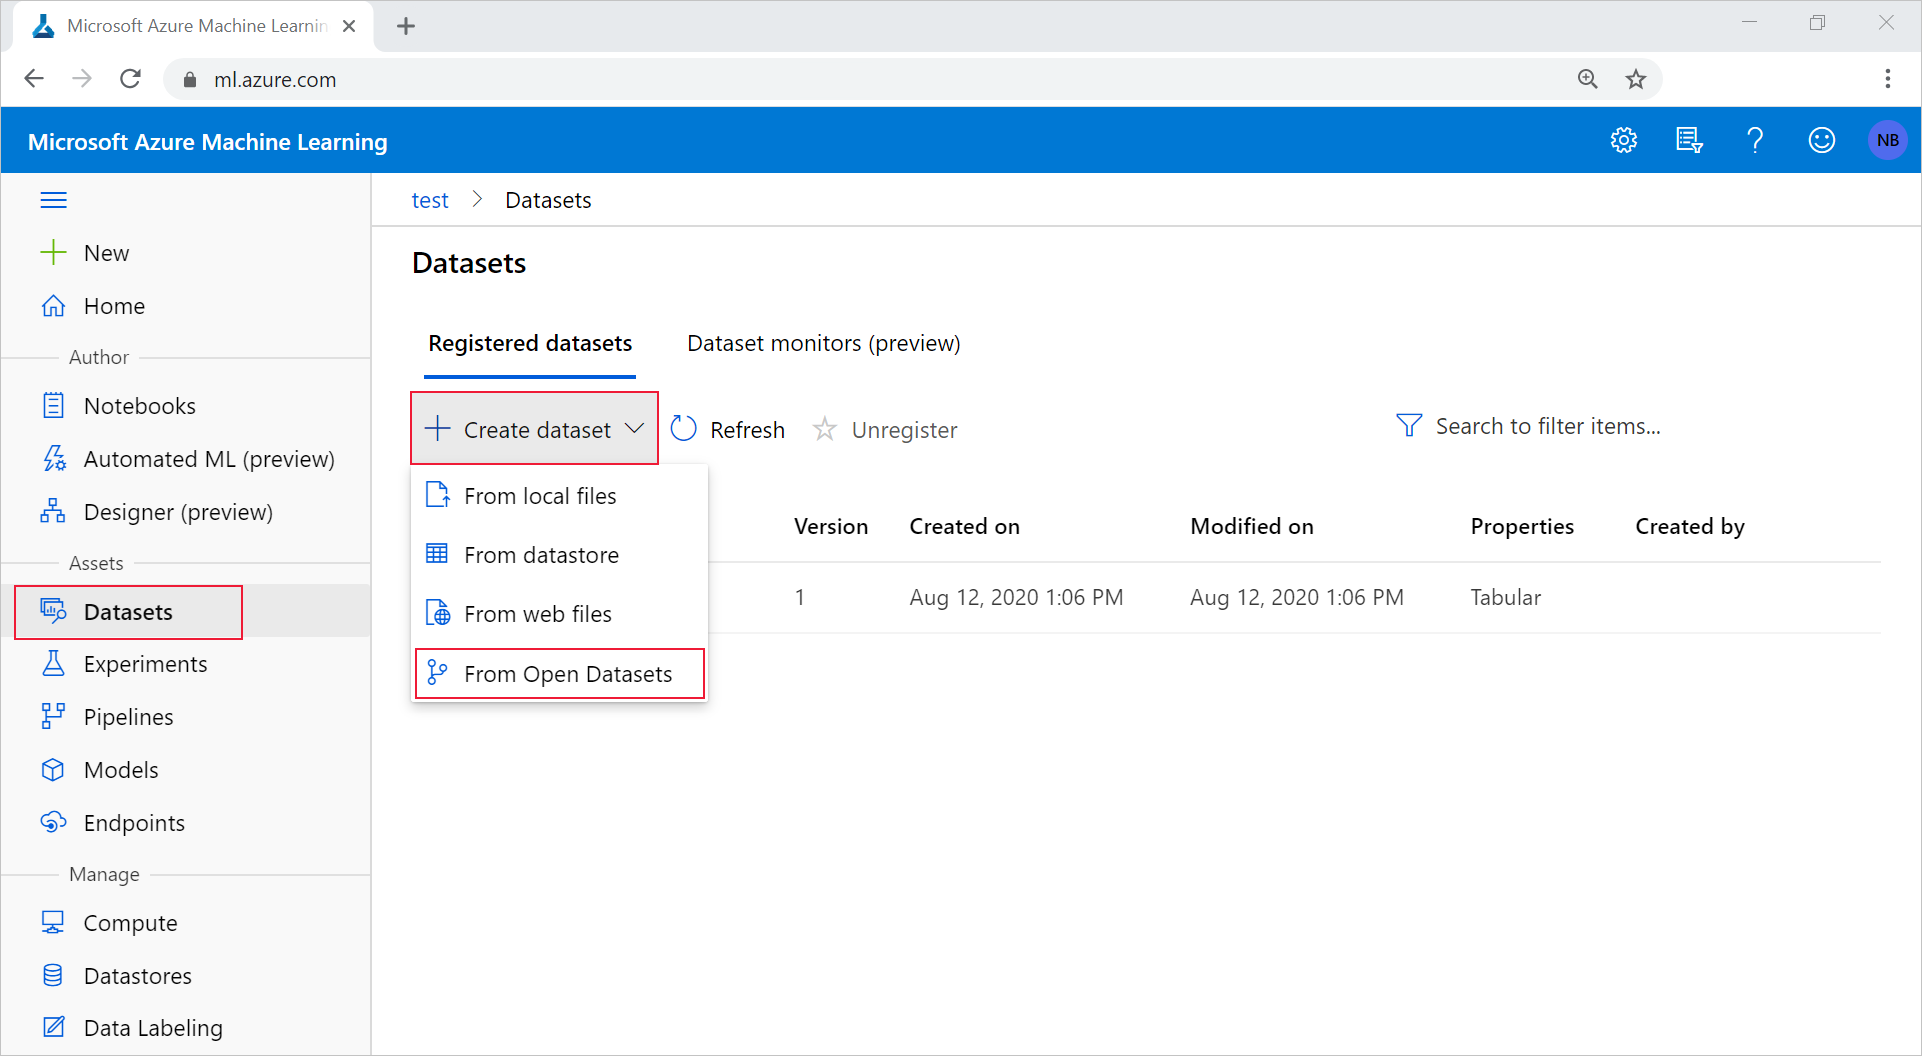Viewport: 1922px width, 1056px height.
Task: Click the Microsoft Azure Machine Learning title
Action: (x=208, y=142)
